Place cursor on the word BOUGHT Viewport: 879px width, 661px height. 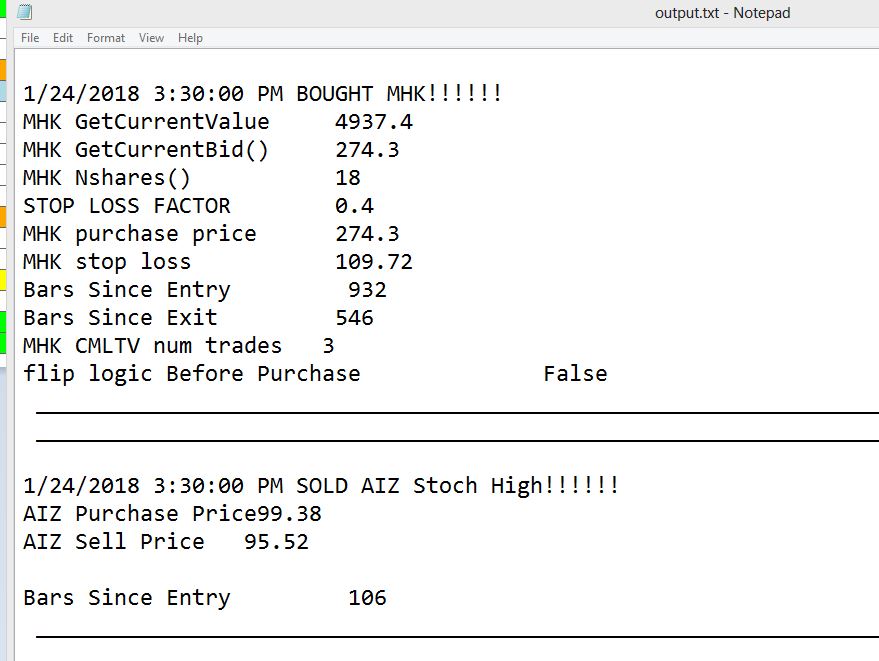[x=334, y=94]
